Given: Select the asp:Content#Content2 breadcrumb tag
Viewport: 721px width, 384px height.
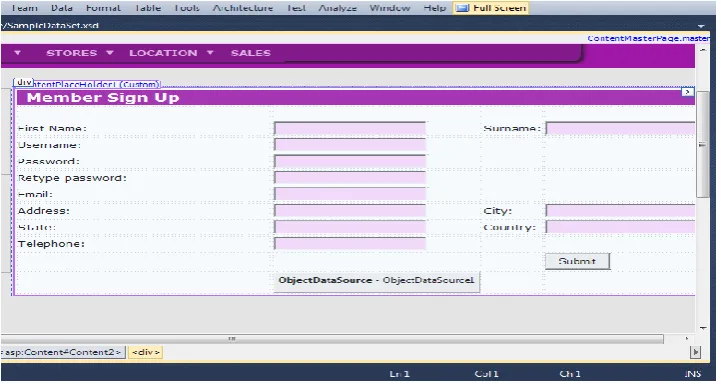Looking at the screenshot, I should [x=63, y=352].
